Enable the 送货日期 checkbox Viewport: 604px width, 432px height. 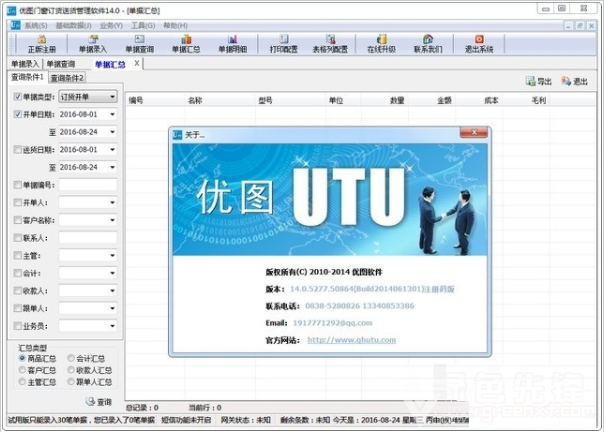(17, 150)
